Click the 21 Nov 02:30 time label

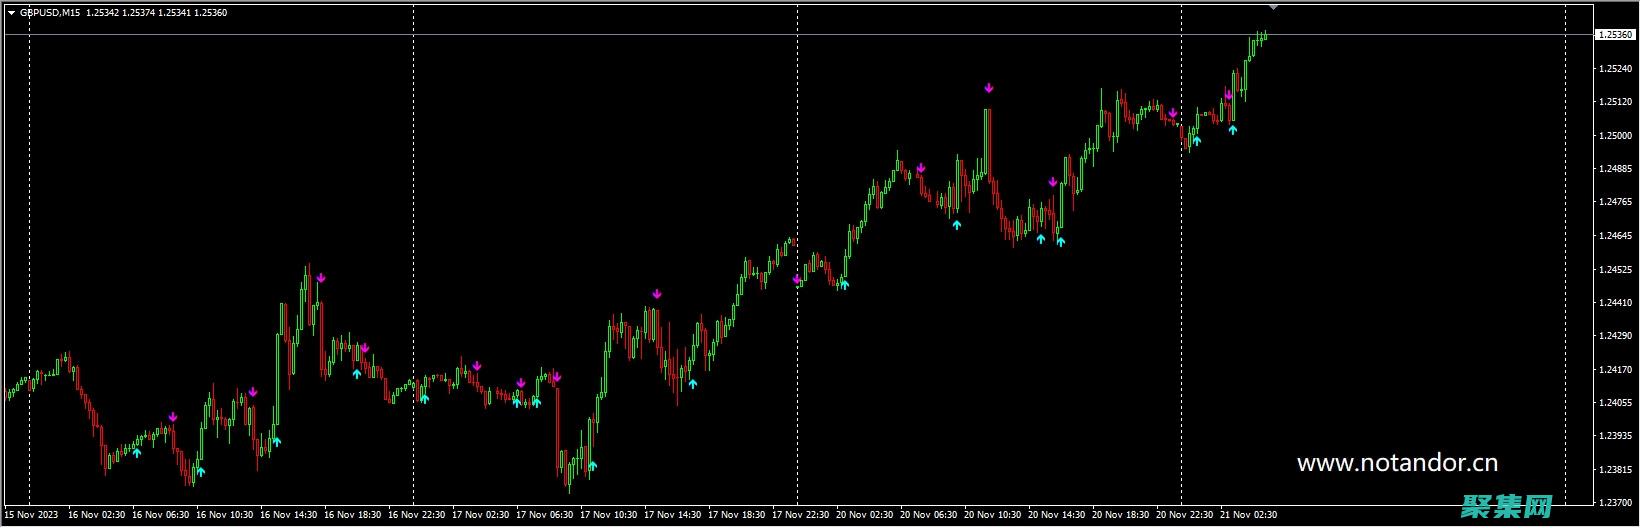click(x=1248, y=515)
